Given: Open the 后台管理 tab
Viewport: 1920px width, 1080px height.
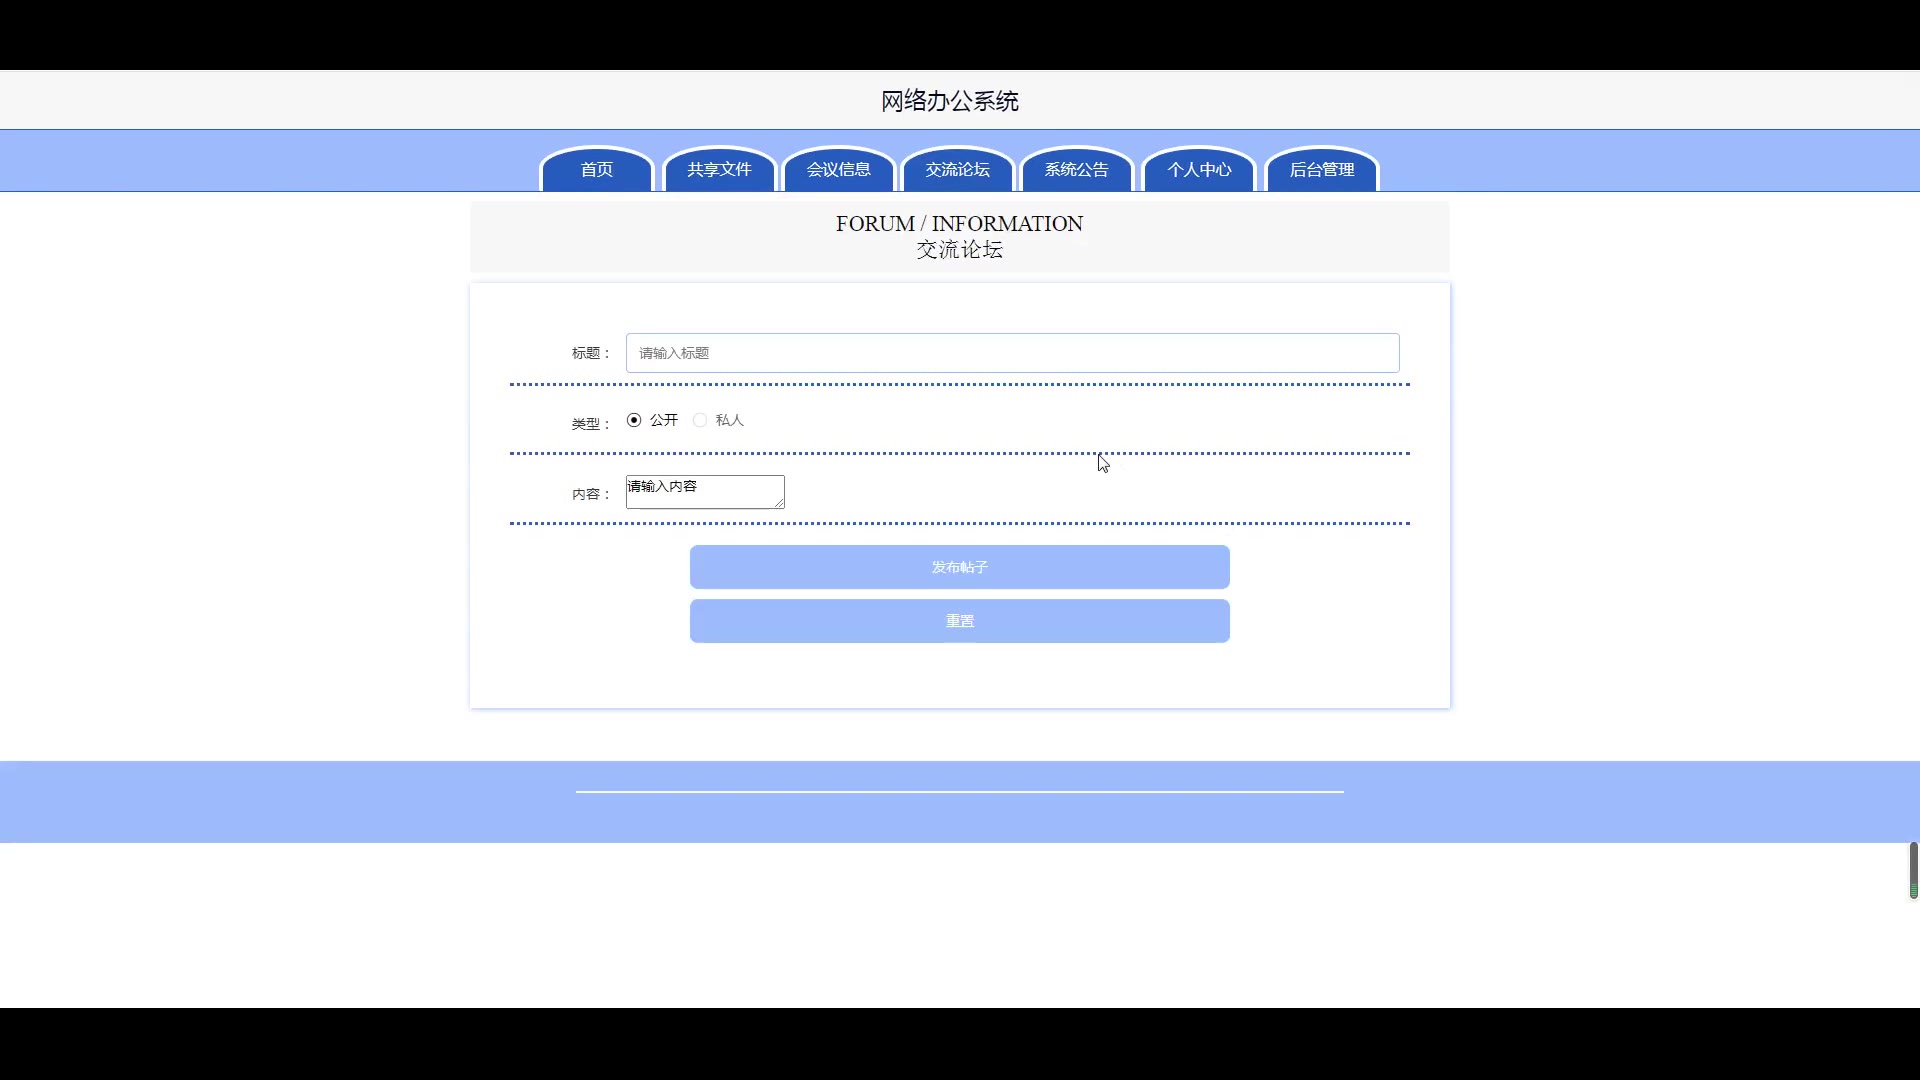Looking at the screenshot, I should tap(1321, 170).
